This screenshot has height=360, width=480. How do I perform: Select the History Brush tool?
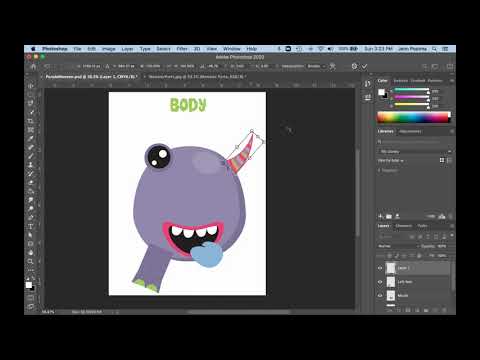point(31,173)
